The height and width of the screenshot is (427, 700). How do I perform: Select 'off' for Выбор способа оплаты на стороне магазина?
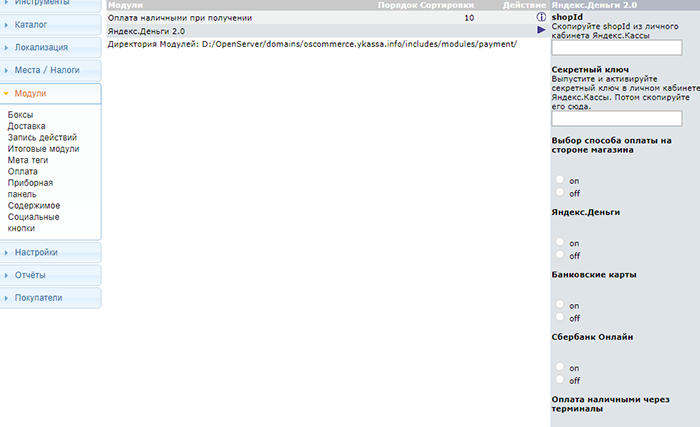coord(560,192)
